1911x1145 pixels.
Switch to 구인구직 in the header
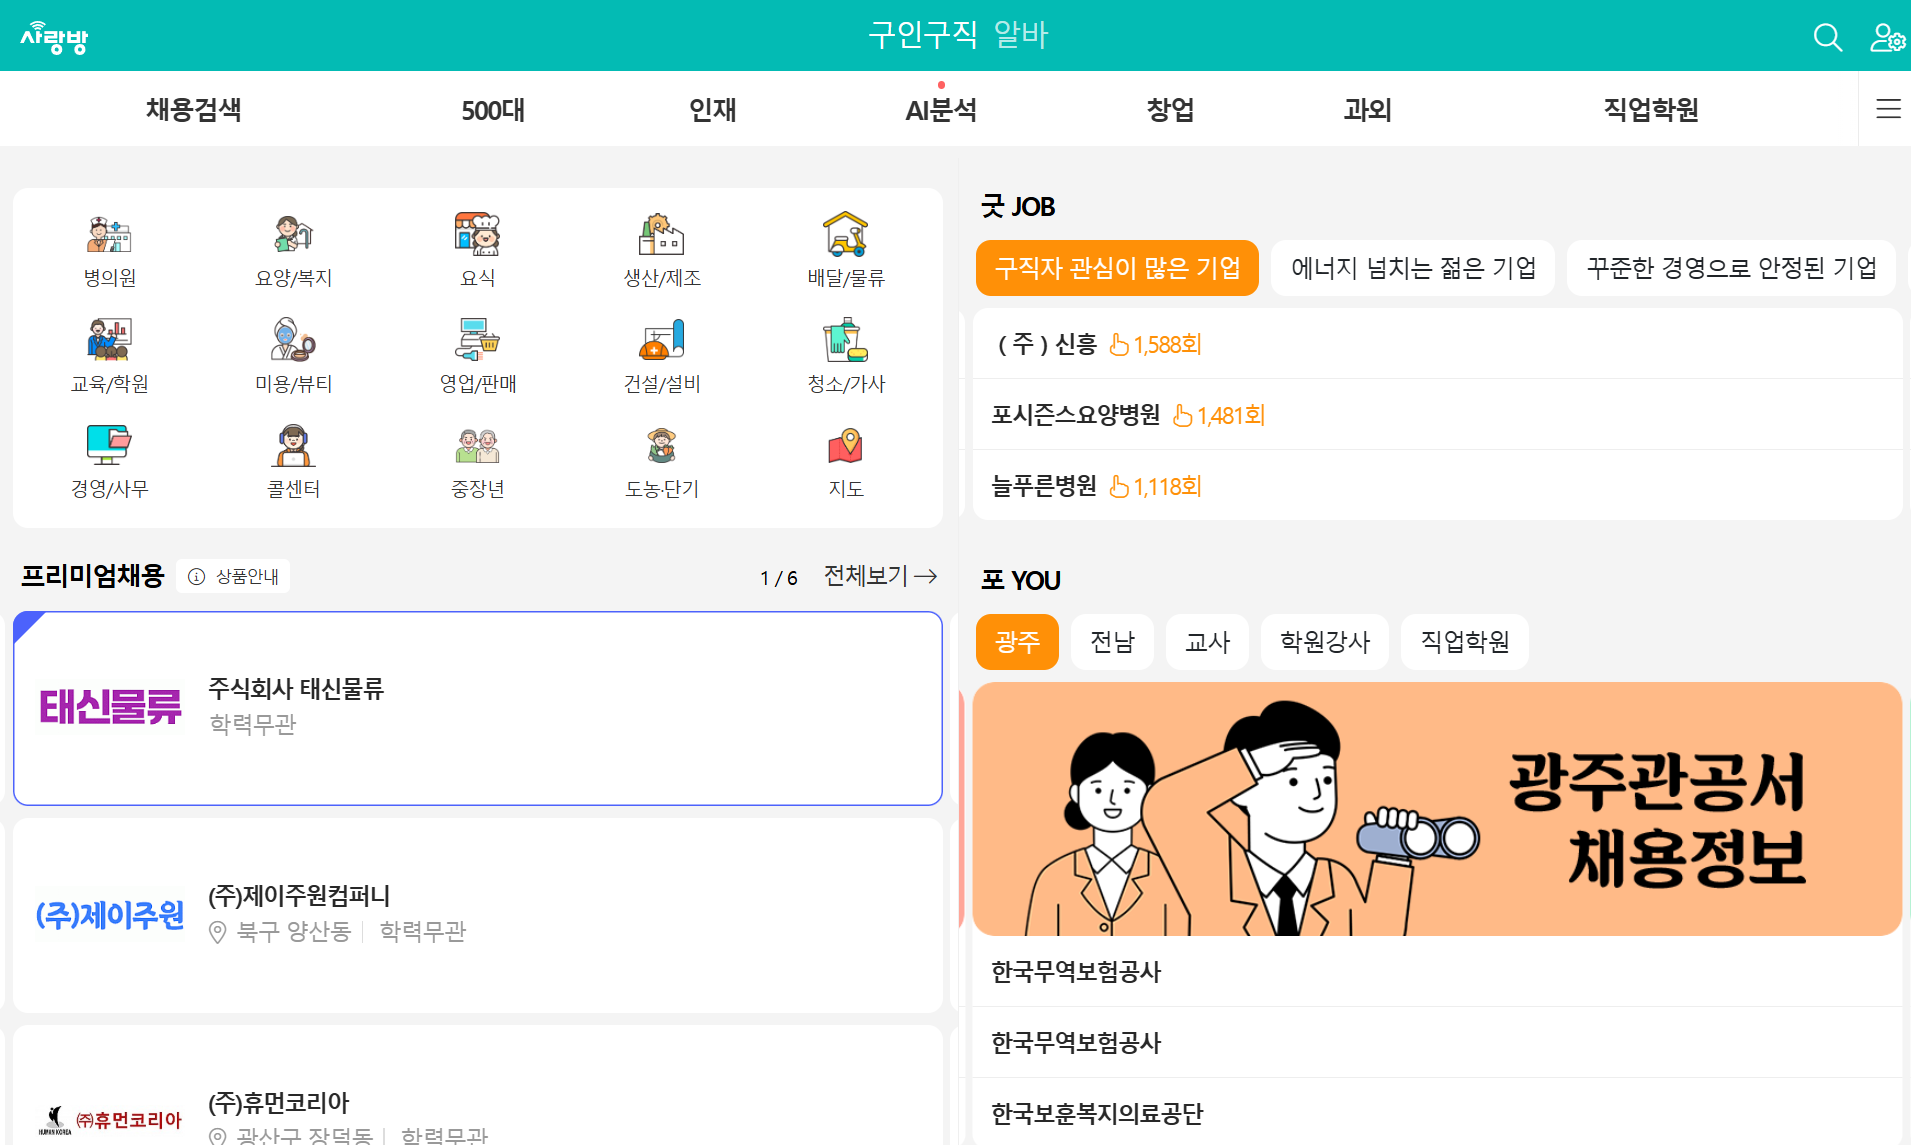point(922,35)
